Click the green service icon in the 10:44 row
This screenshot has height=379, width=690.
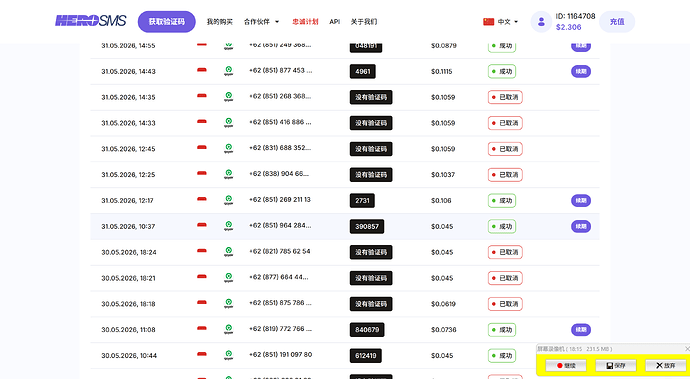pos(228,355)
